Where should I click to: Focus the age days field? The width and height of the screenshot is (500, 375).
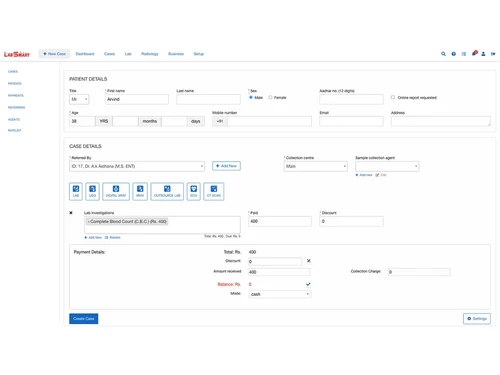coord(174,121)
